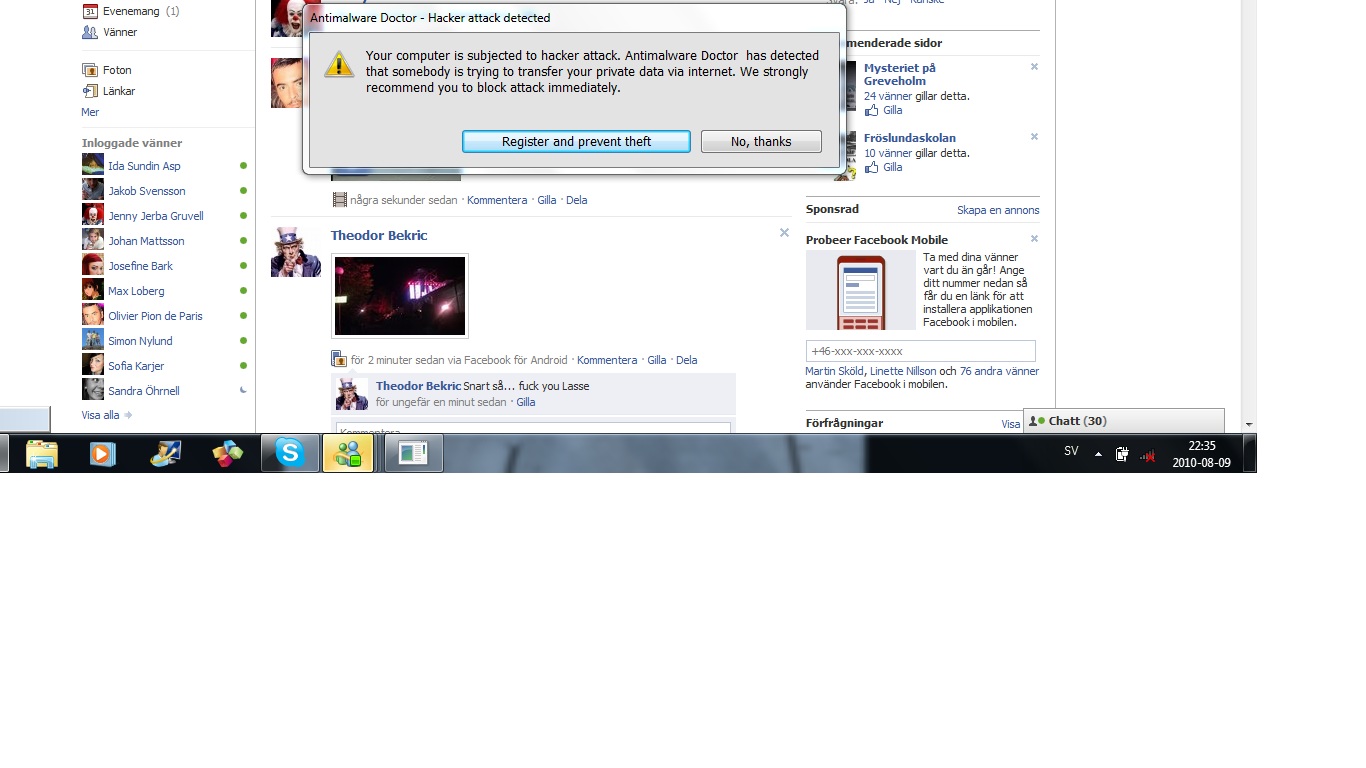Click Register and prevent theft button

[576, 142]
